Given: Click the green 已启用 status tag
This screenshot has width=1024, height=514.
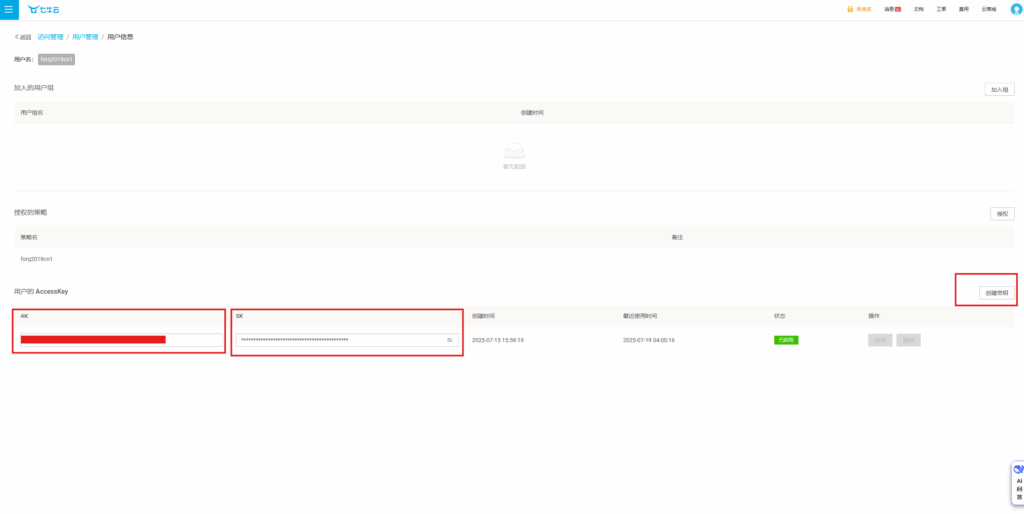Looking at the screenshot, I should [786, 340].
